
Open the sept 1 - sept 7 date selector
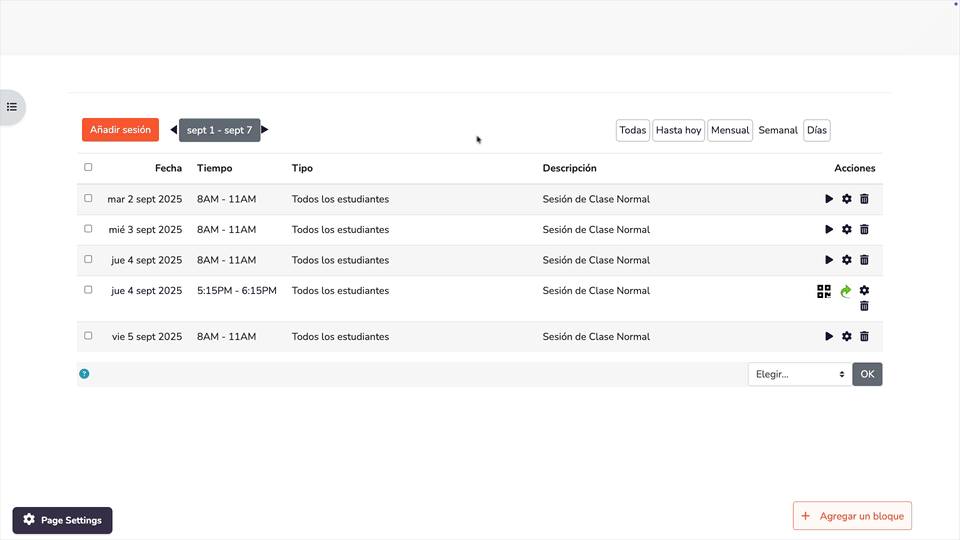point(219,130)
